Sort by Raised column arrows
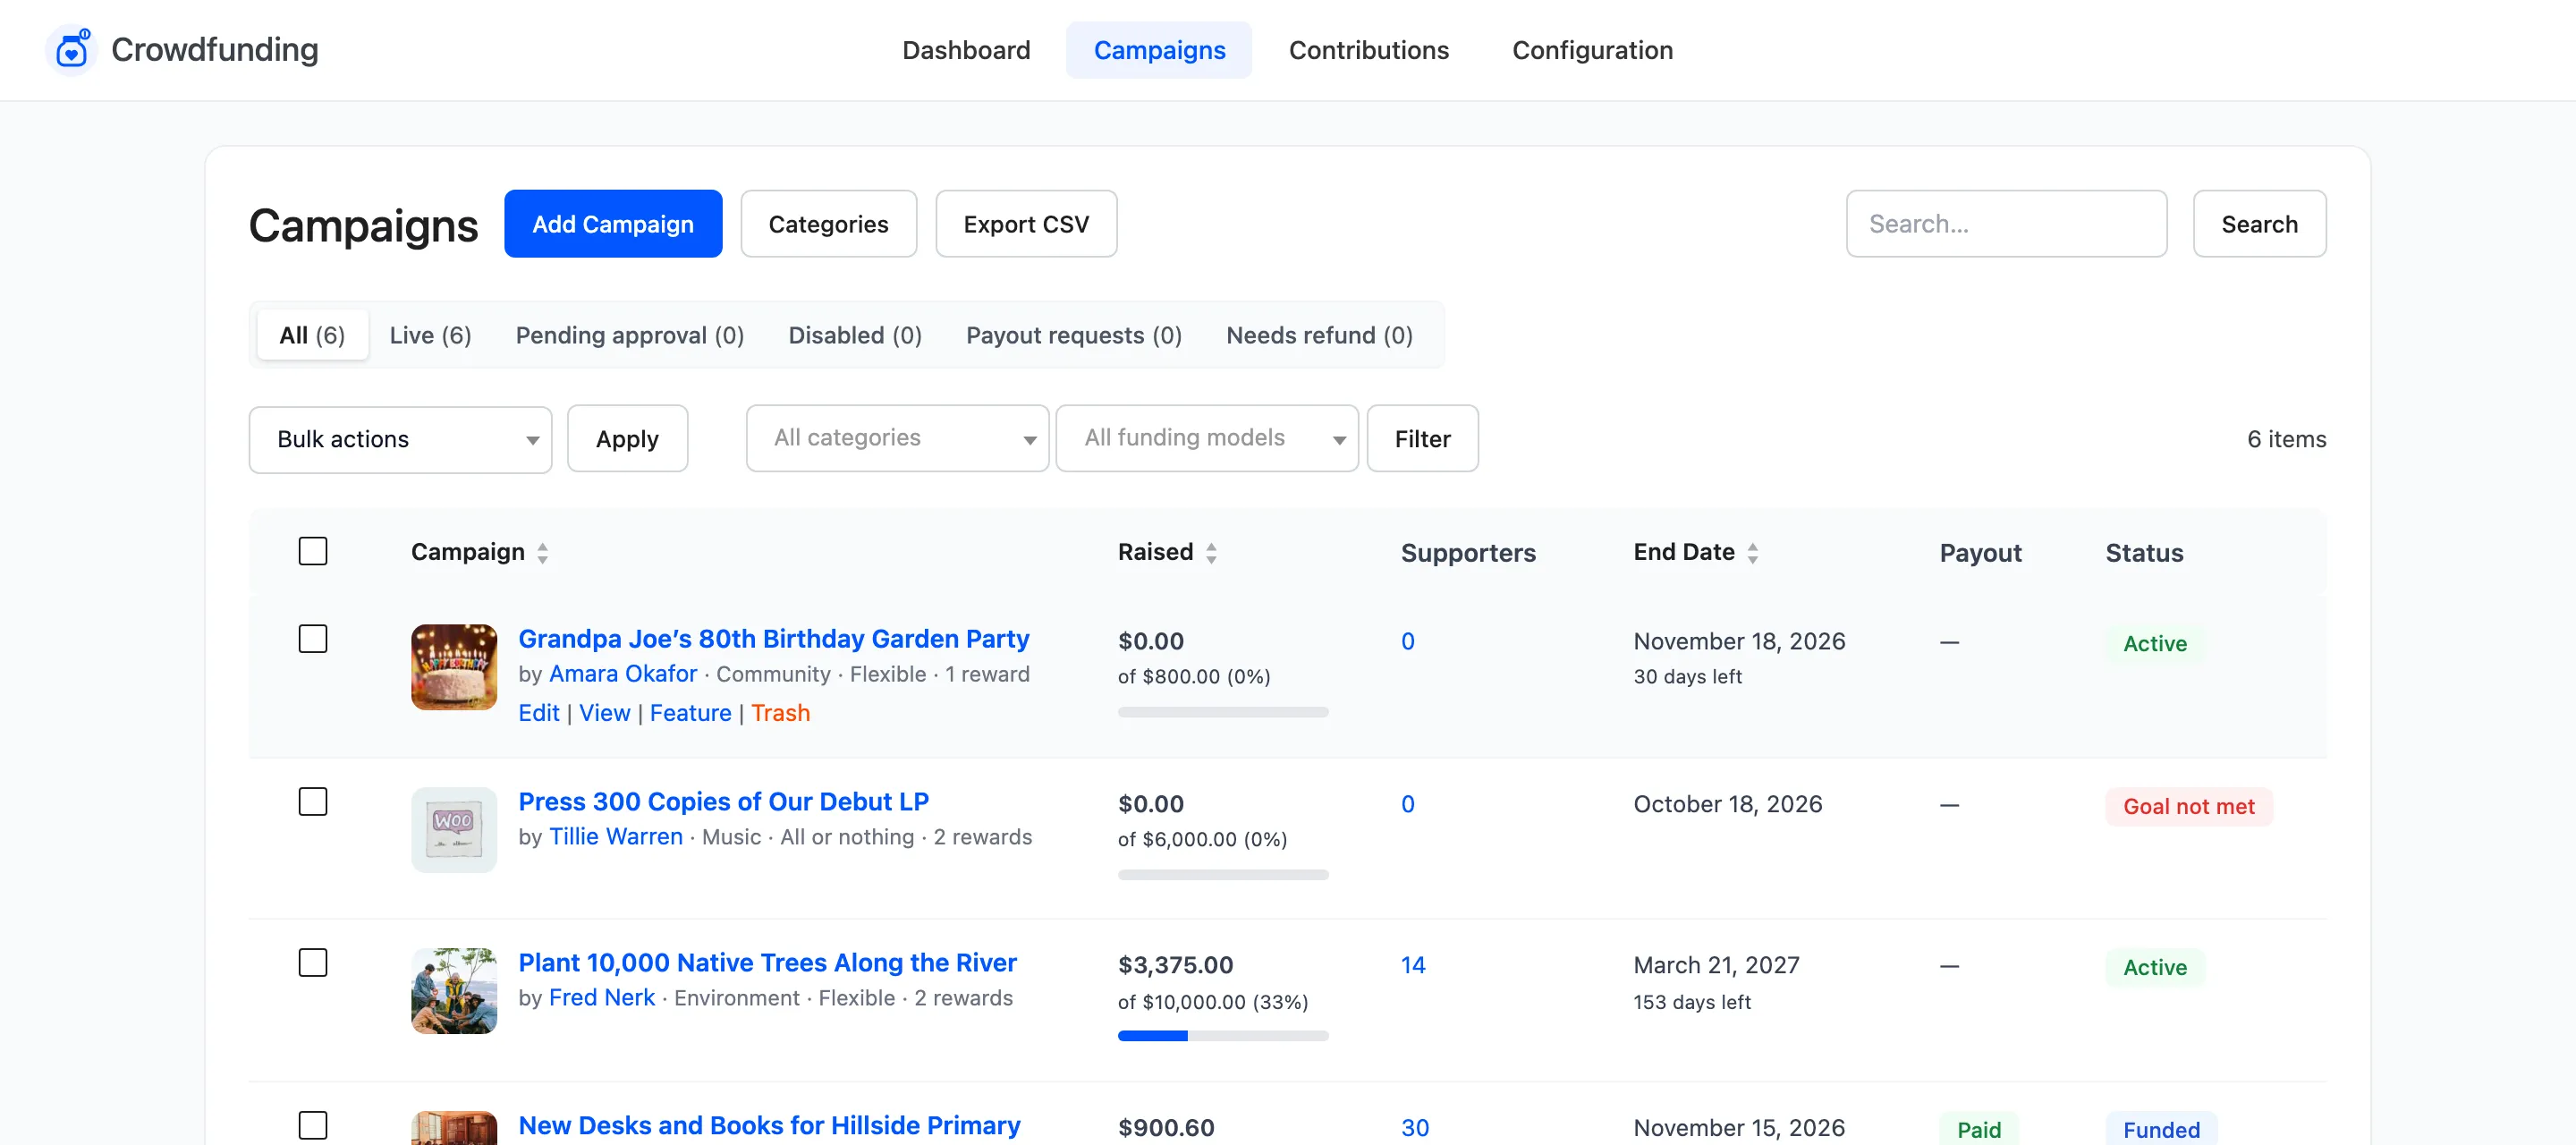The image size is (2576, 1145). click(x=1211, y=553)
